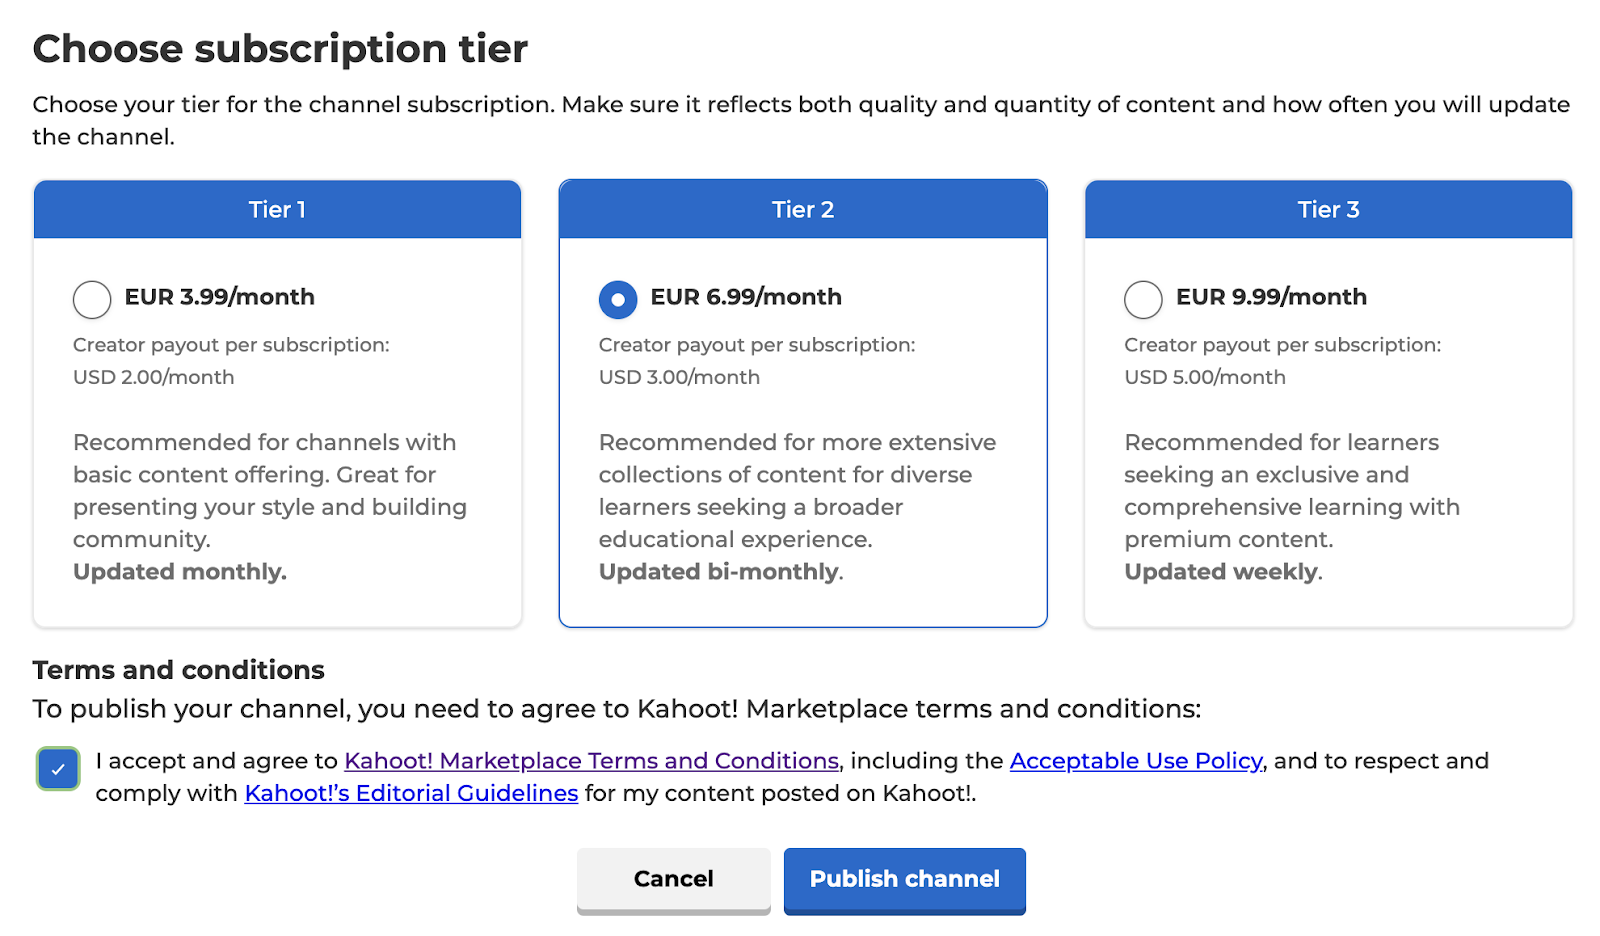This screenshot has width=1600, height=936.
Task: Click the Tier 3 card header
Action: tap(1328, 210)
